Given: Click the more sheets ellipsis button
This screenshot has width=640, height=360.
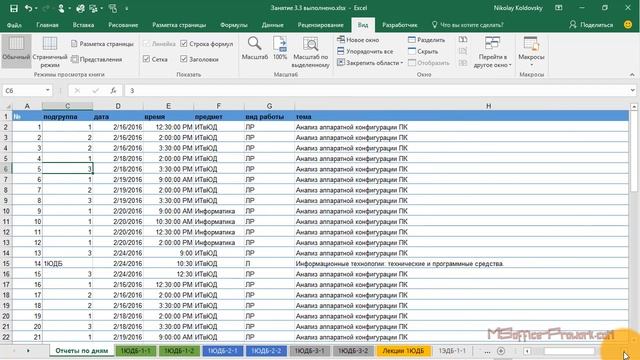Looking at the screenshot, I should [487, 351].
